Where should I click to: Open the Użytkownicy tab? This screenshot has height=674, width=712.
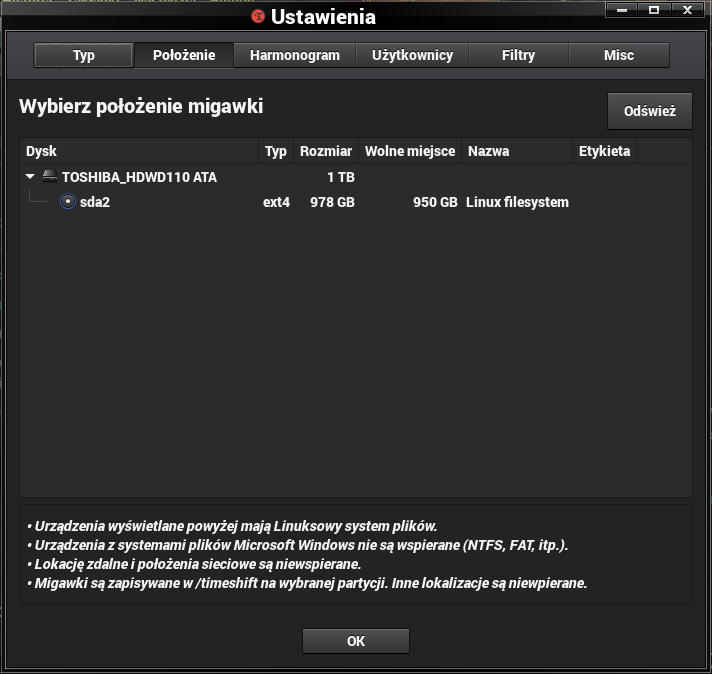tap(412, 55)
